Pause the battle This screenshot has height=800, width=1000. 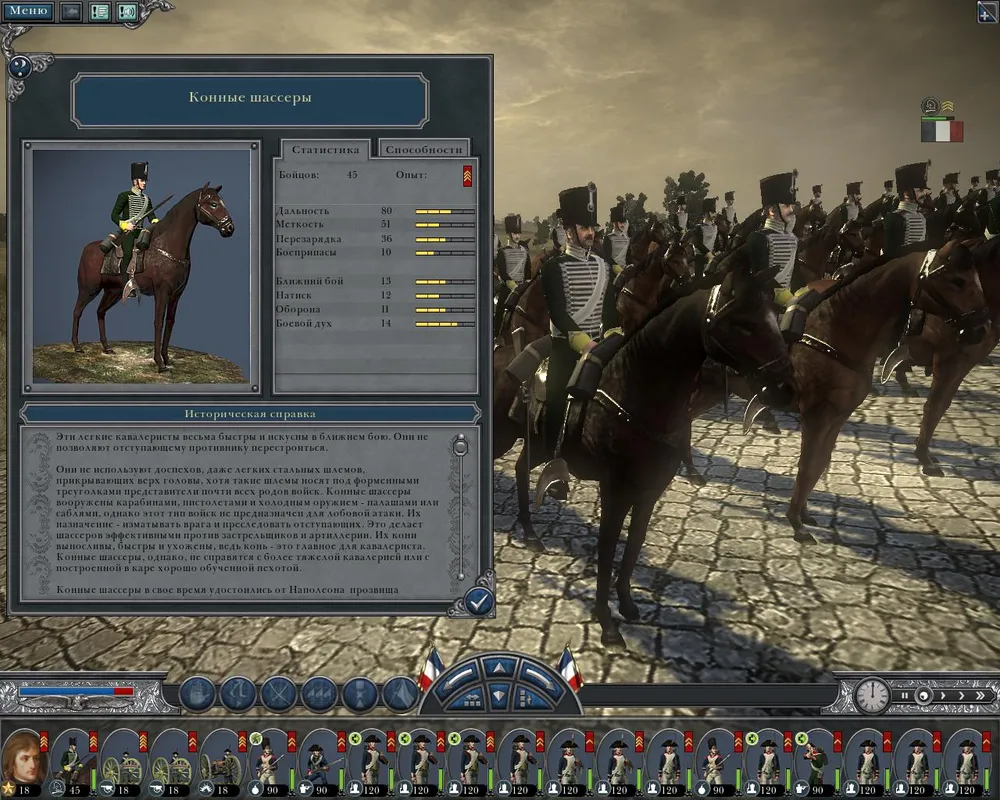pos(904,695)
